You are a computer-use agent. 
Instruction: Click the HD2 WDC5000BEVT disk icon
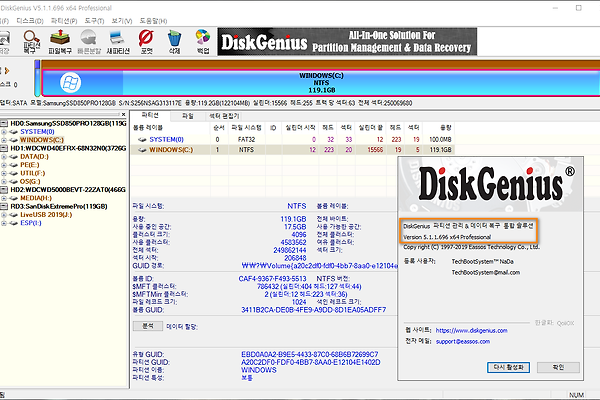(5, 189)
